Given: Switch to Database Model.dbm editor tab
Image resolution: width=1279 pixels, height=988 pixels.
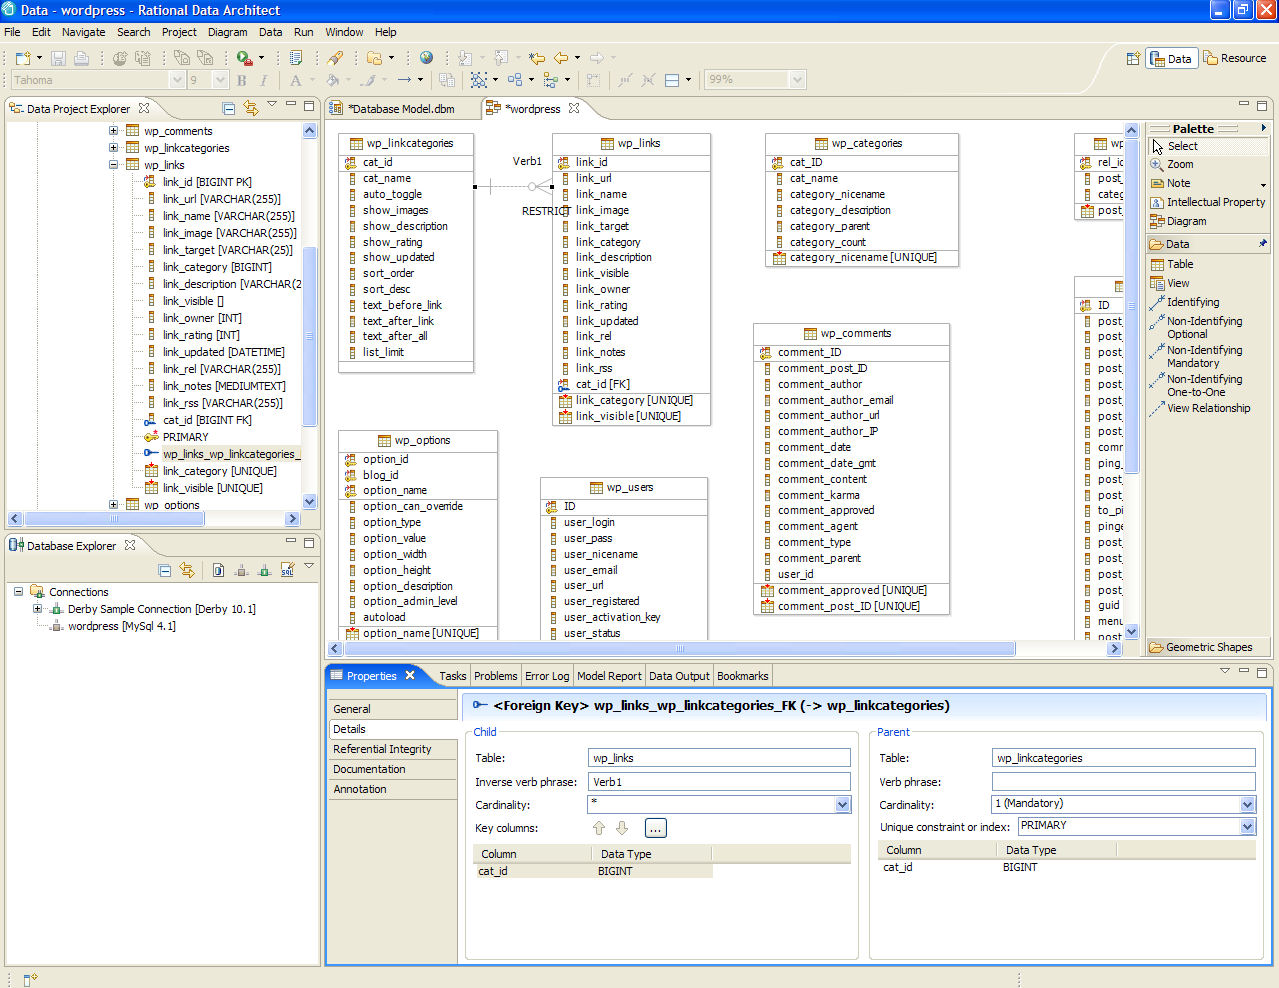Looking at the screenshot, I should coord(400,109).
